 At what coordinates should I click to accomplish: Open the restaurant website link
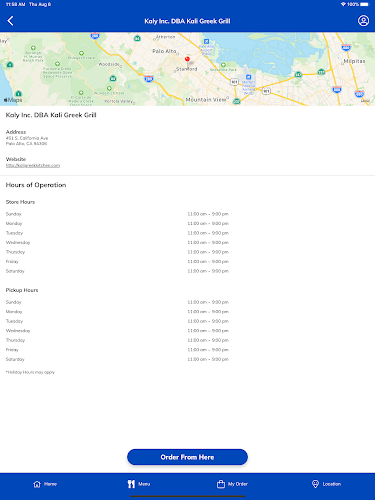tap(33, 165)
